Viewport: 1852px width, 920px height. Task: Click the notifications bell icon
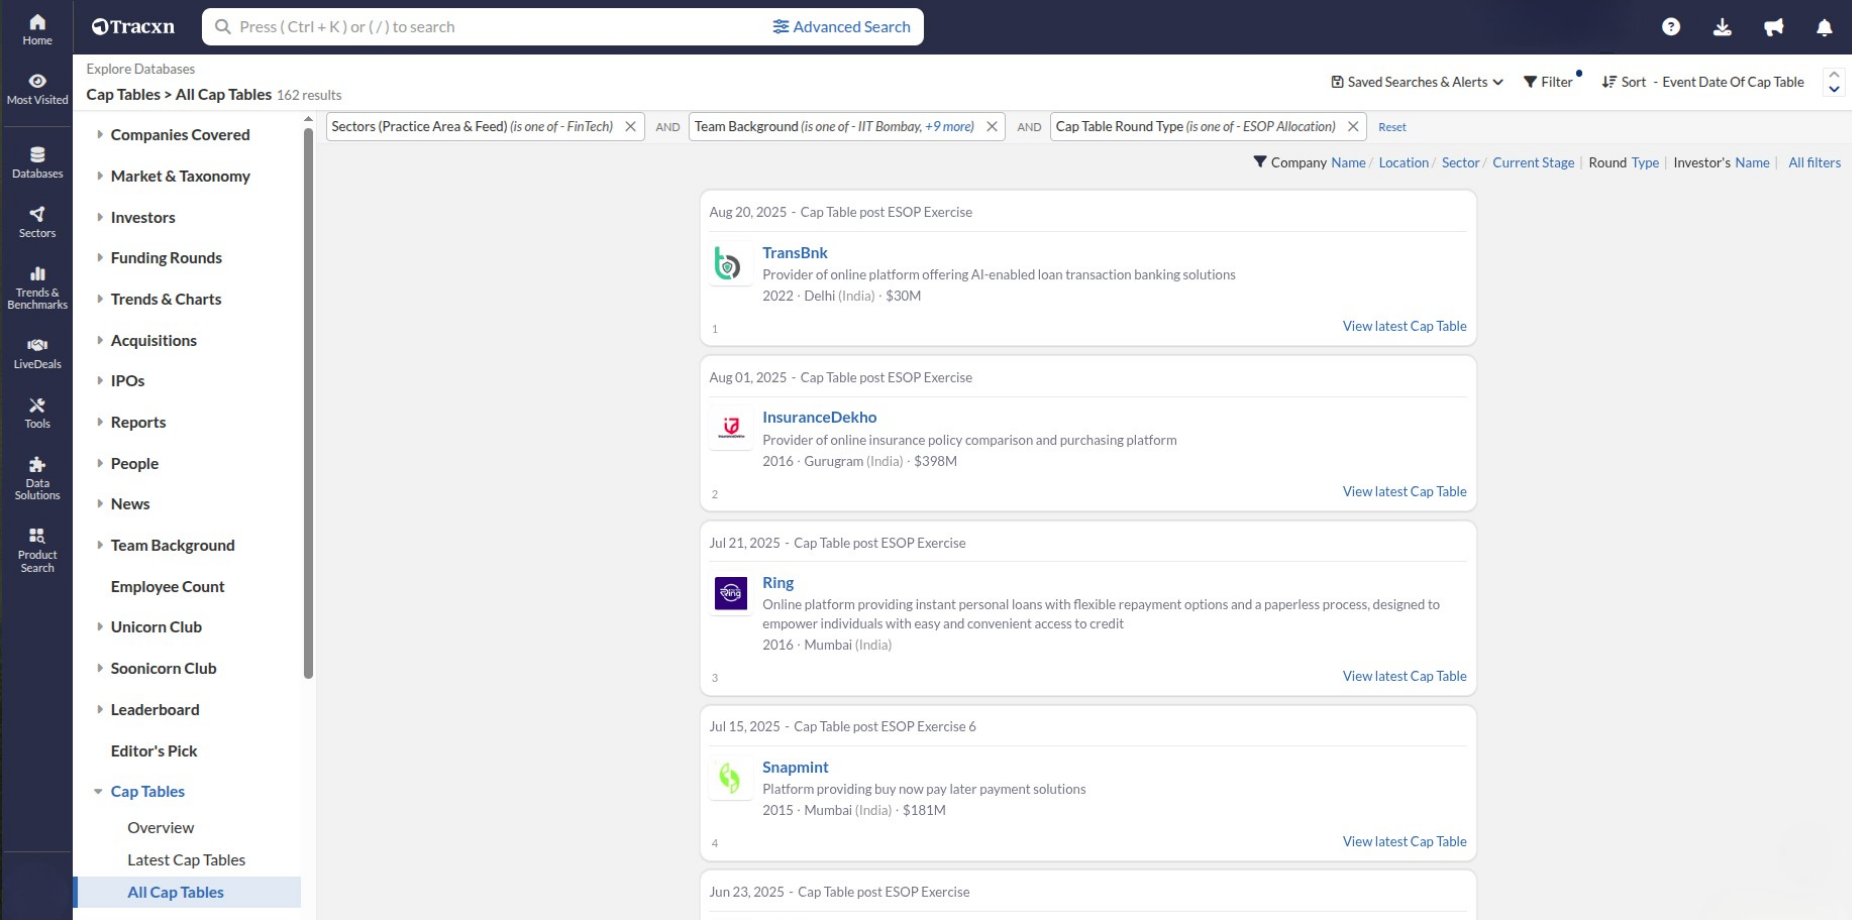point(1824,27)
